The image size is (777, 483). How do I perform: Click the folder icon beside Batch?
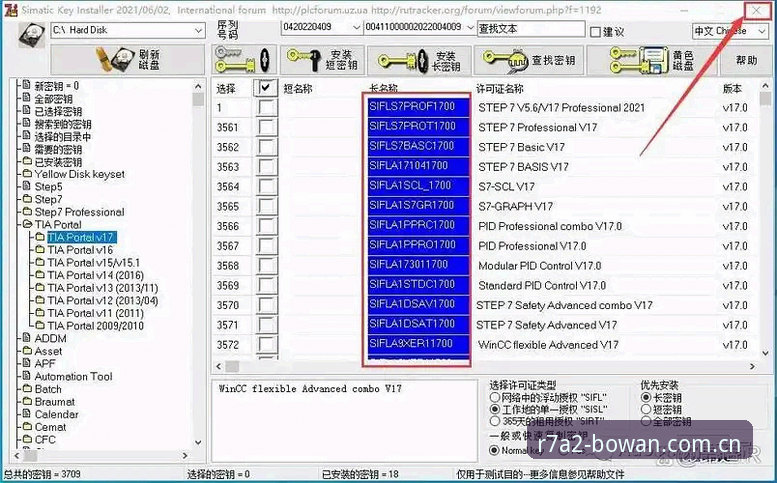[27, 389]
